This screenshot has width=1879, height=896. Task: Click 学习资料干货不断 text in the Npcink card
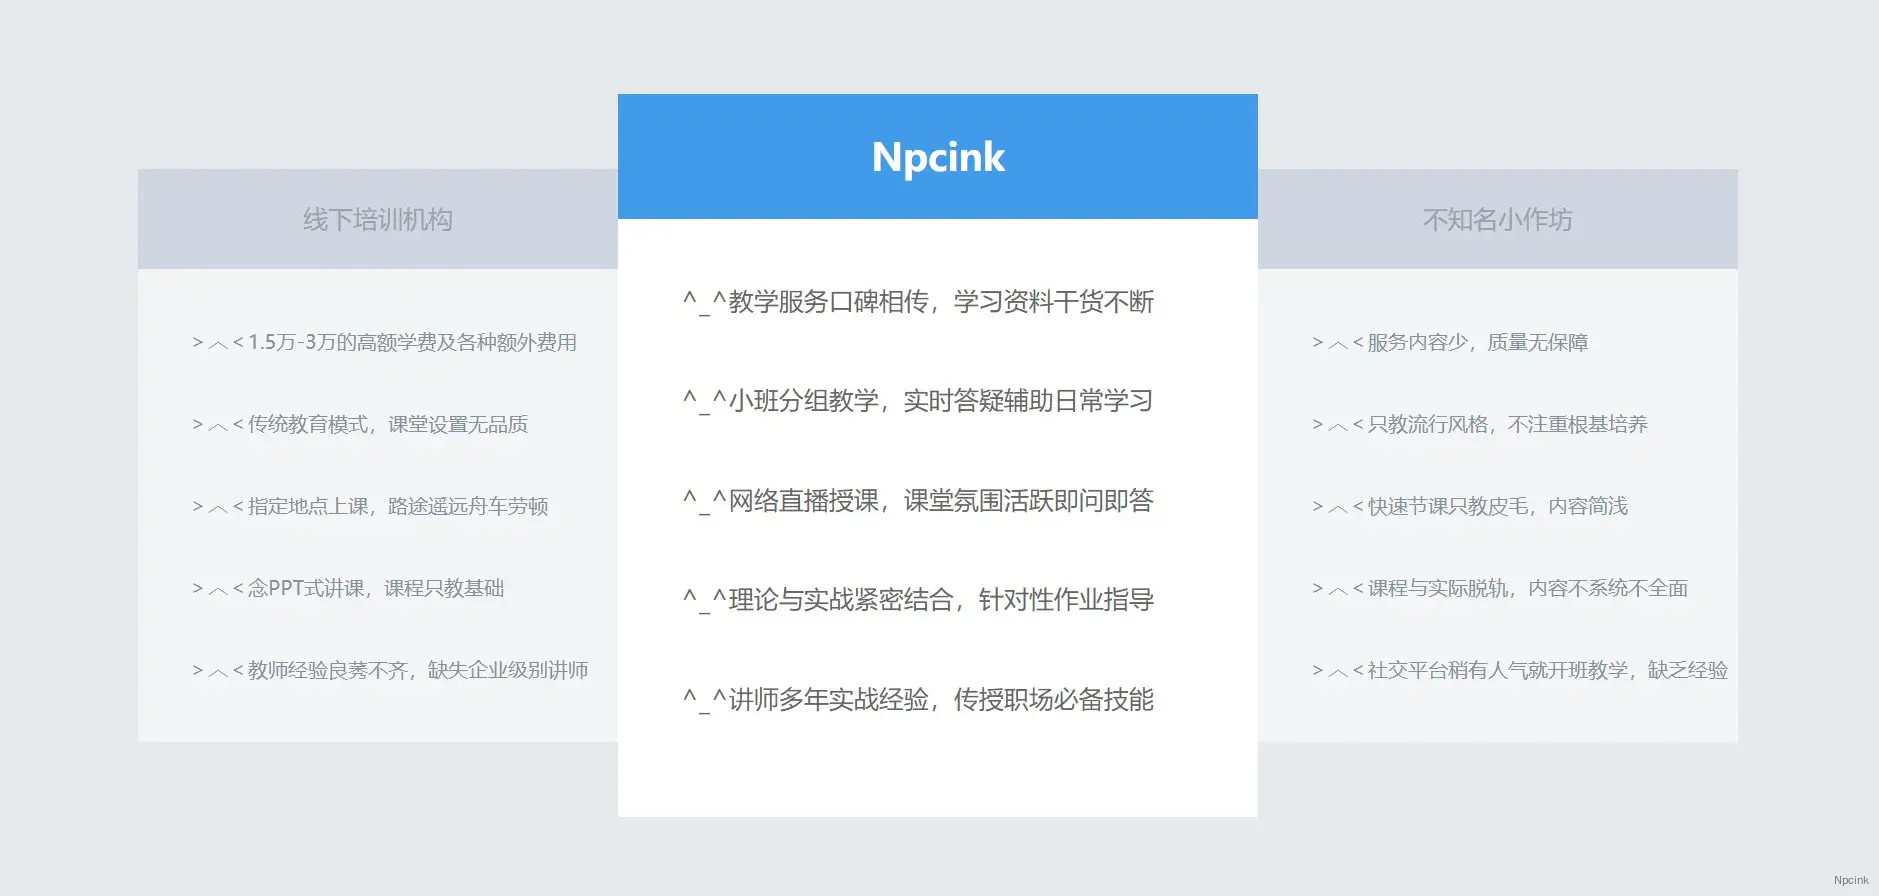tap(1053, 302)
